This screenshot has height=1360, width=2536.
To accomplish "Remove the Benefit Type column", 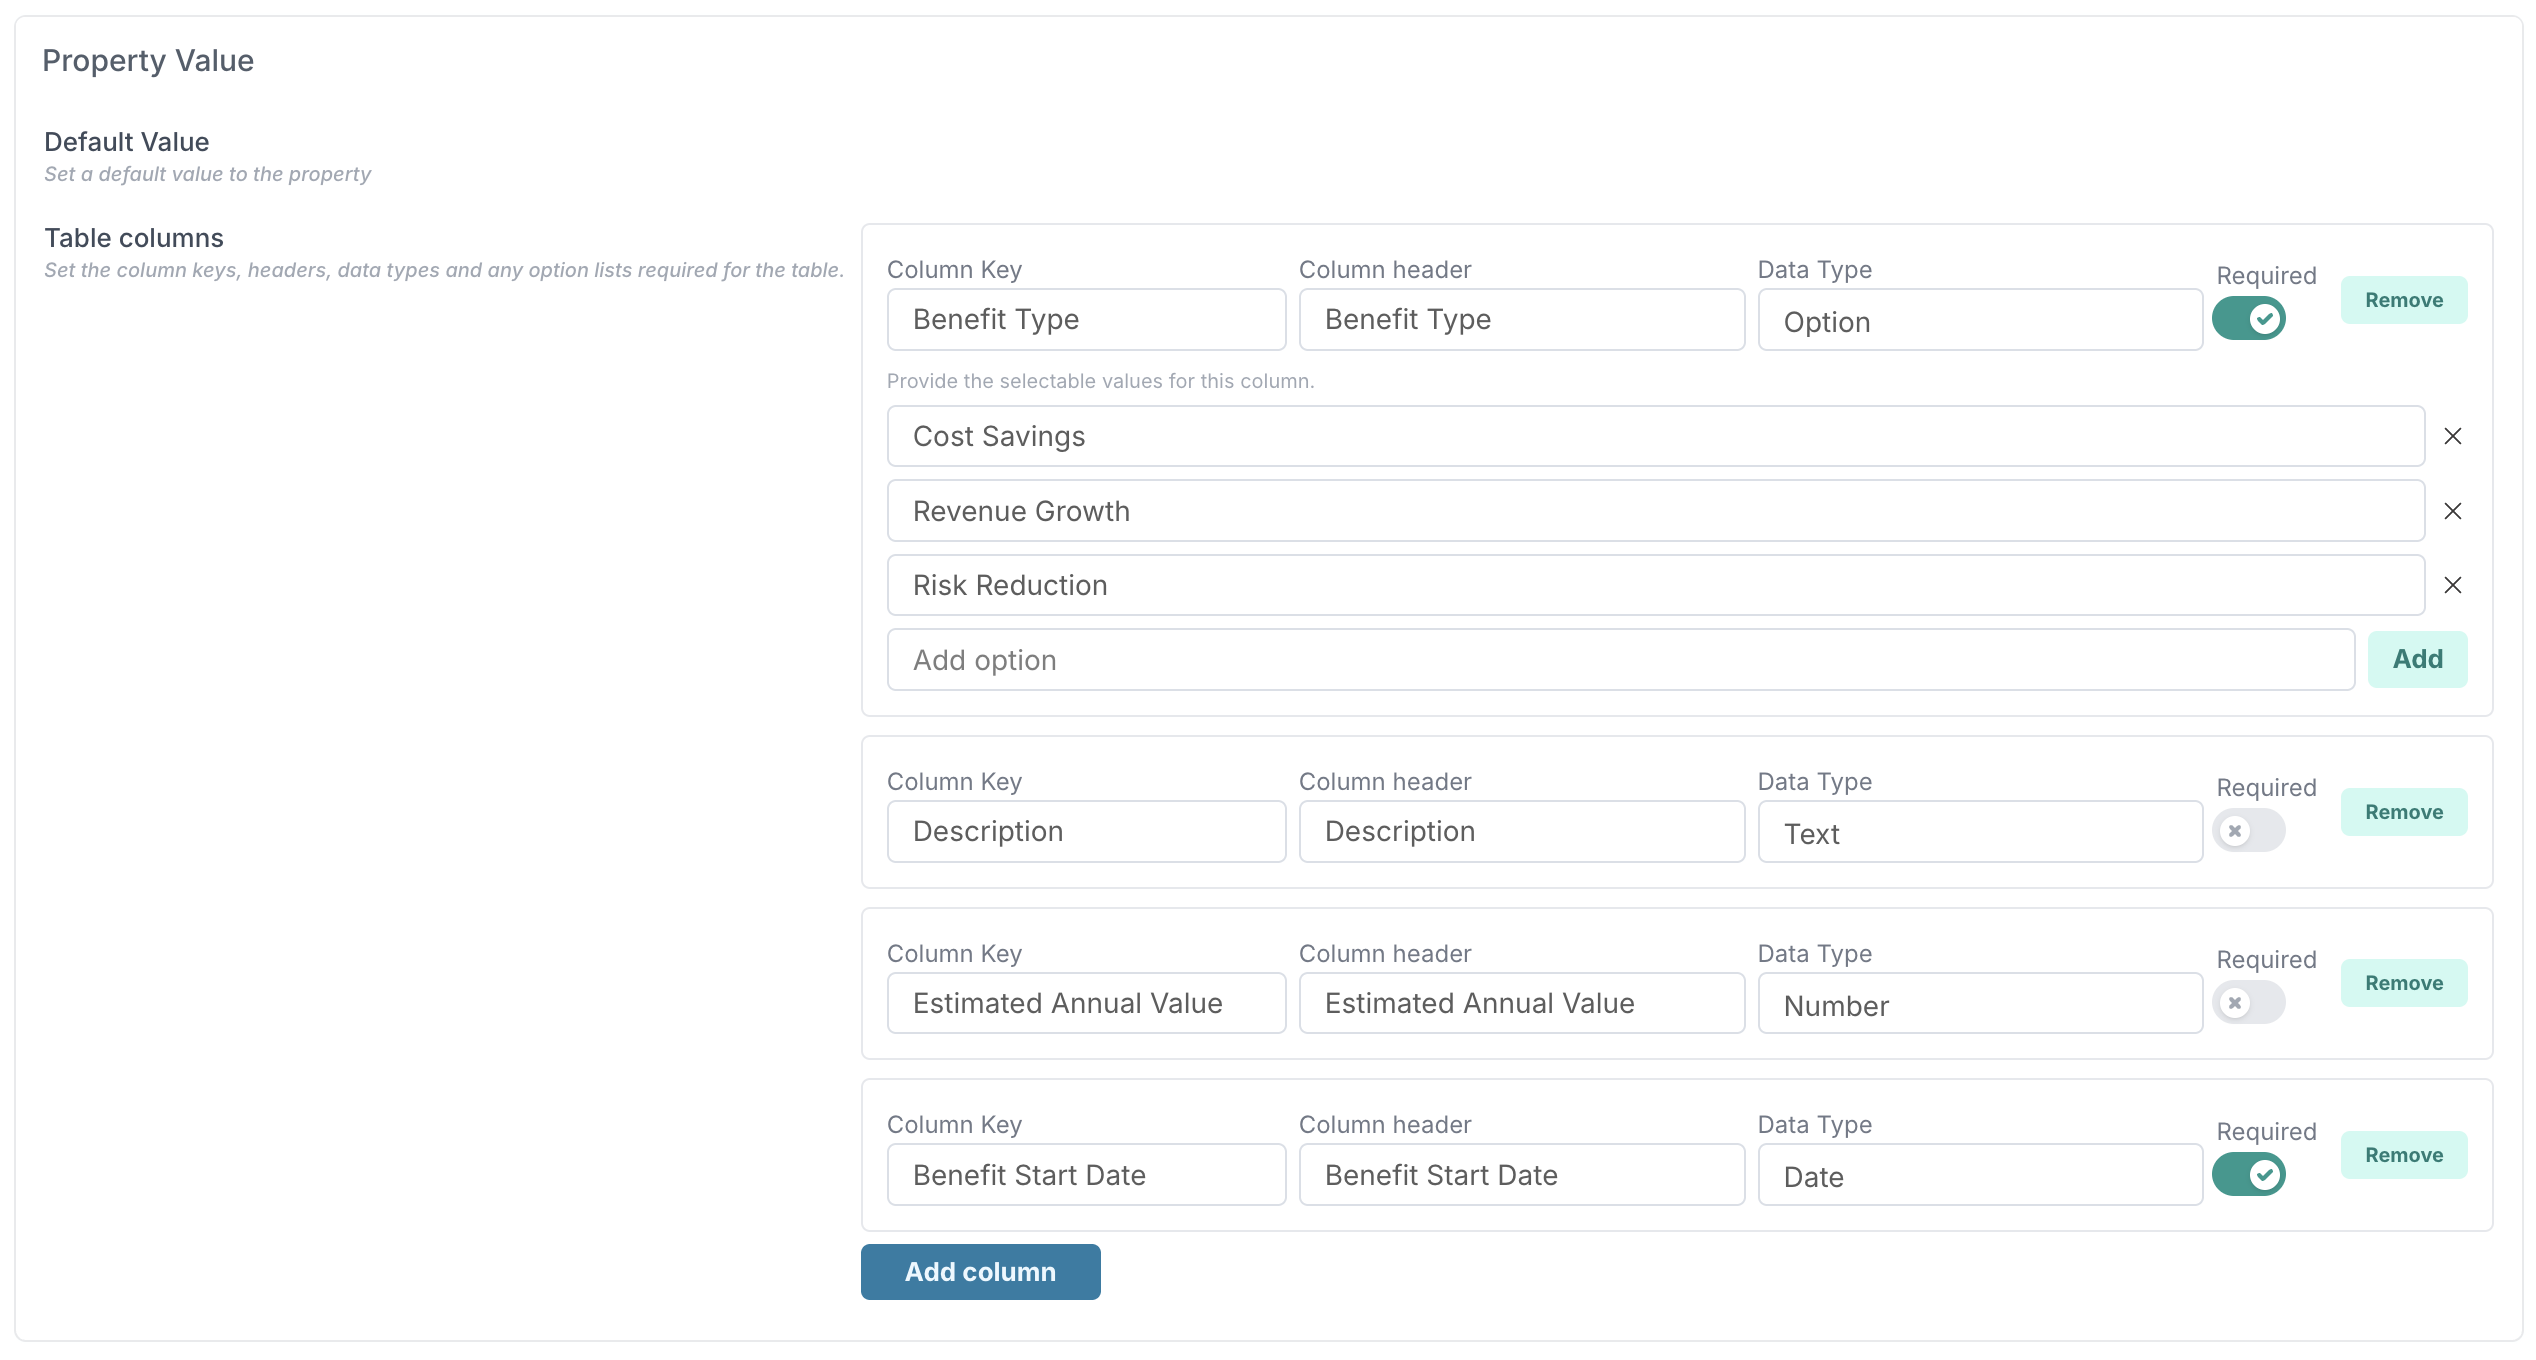I will click(2403, 300).
